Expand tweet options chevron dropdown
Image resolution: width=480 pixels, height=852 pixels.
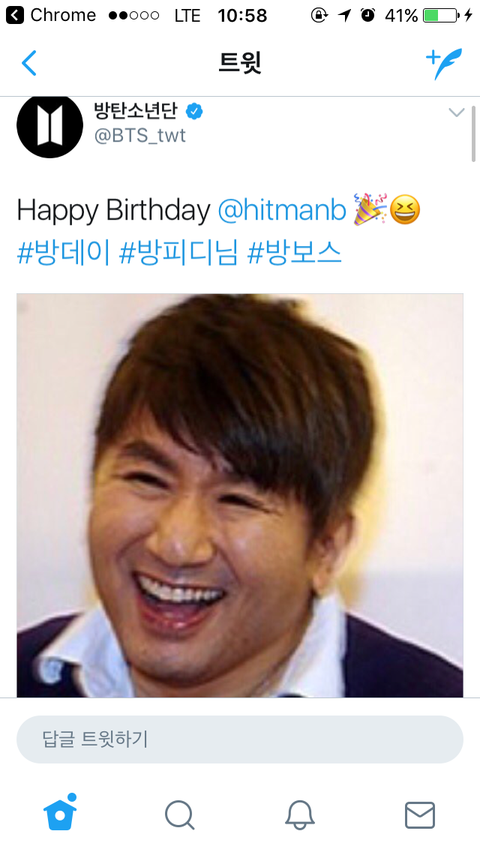click(x=456, y=112)
